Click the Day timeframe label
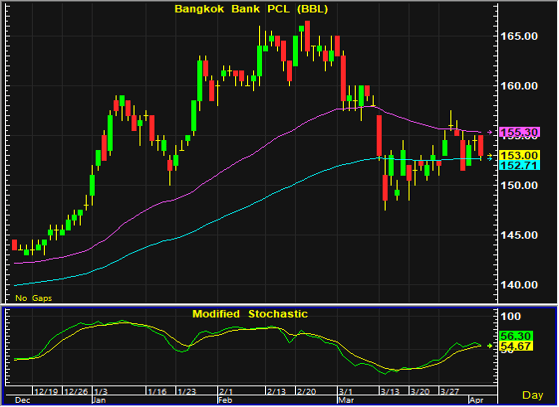The height and width of the screenshot is (407, 559). (533, 395)
